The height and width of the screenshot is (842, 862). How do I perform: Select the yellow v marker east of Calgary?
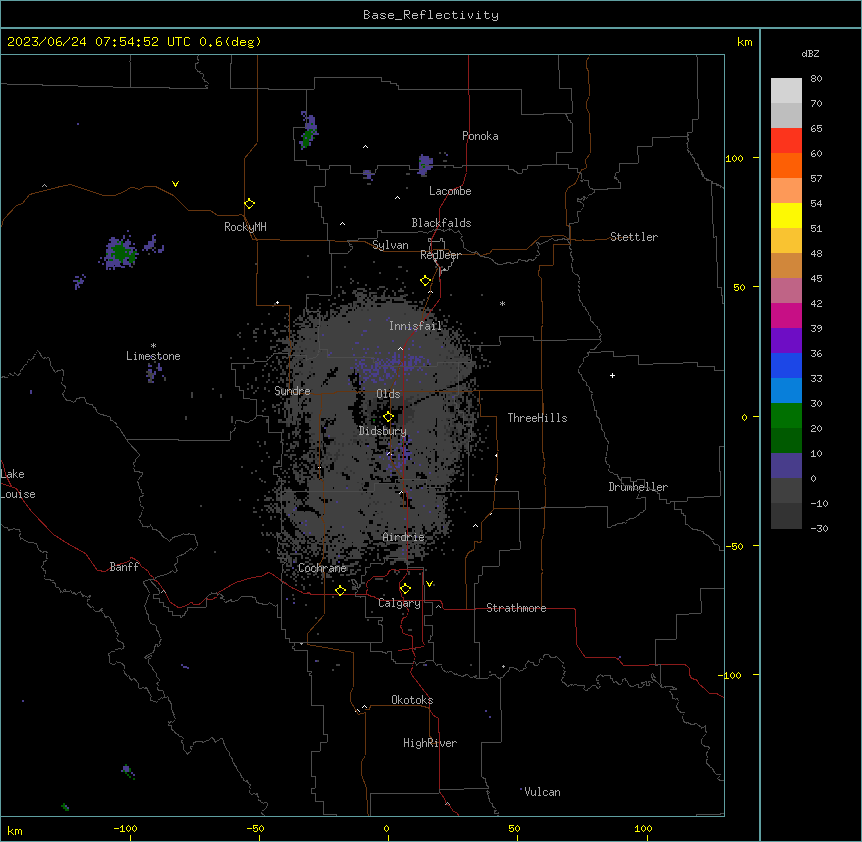pyautogui.click(x=429, y=584)
